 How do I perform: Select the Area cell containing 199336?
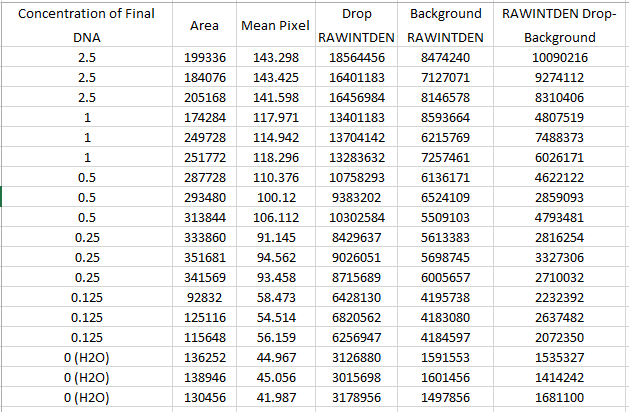click(x=205, y=57)
